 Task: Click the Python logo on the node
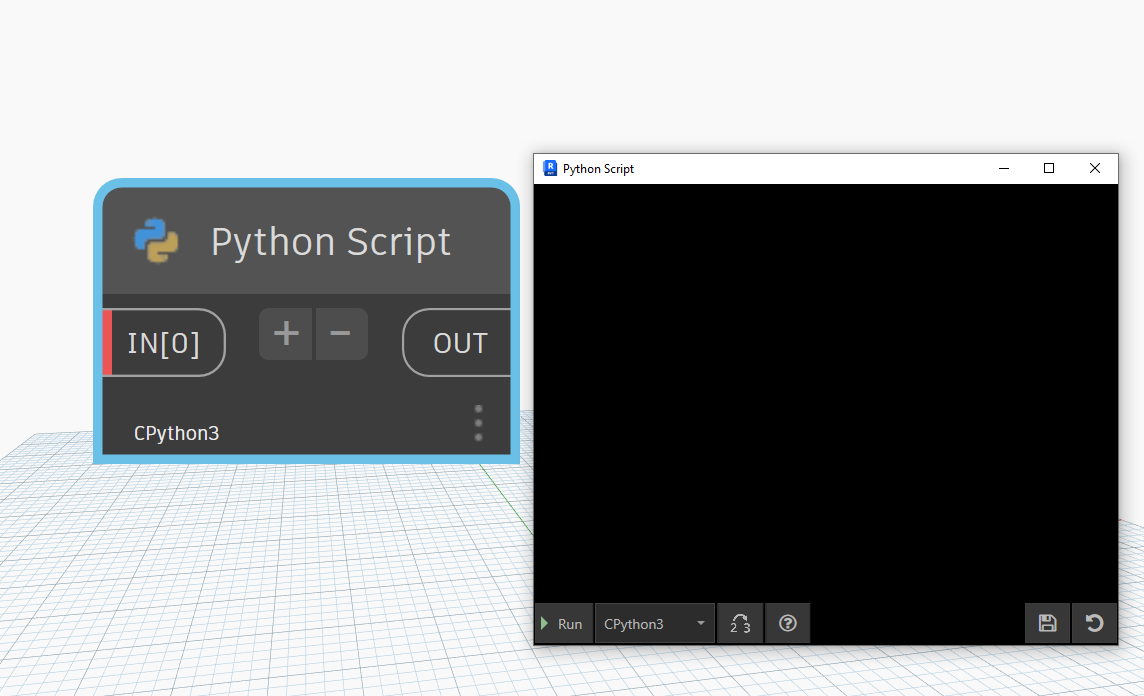(156, 241)
